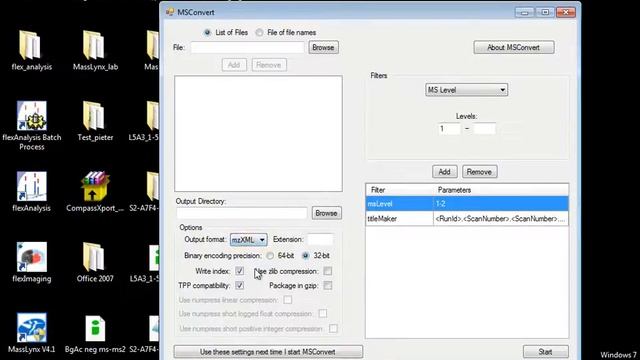Select the msLevel filter row

[x=467, y=204]
